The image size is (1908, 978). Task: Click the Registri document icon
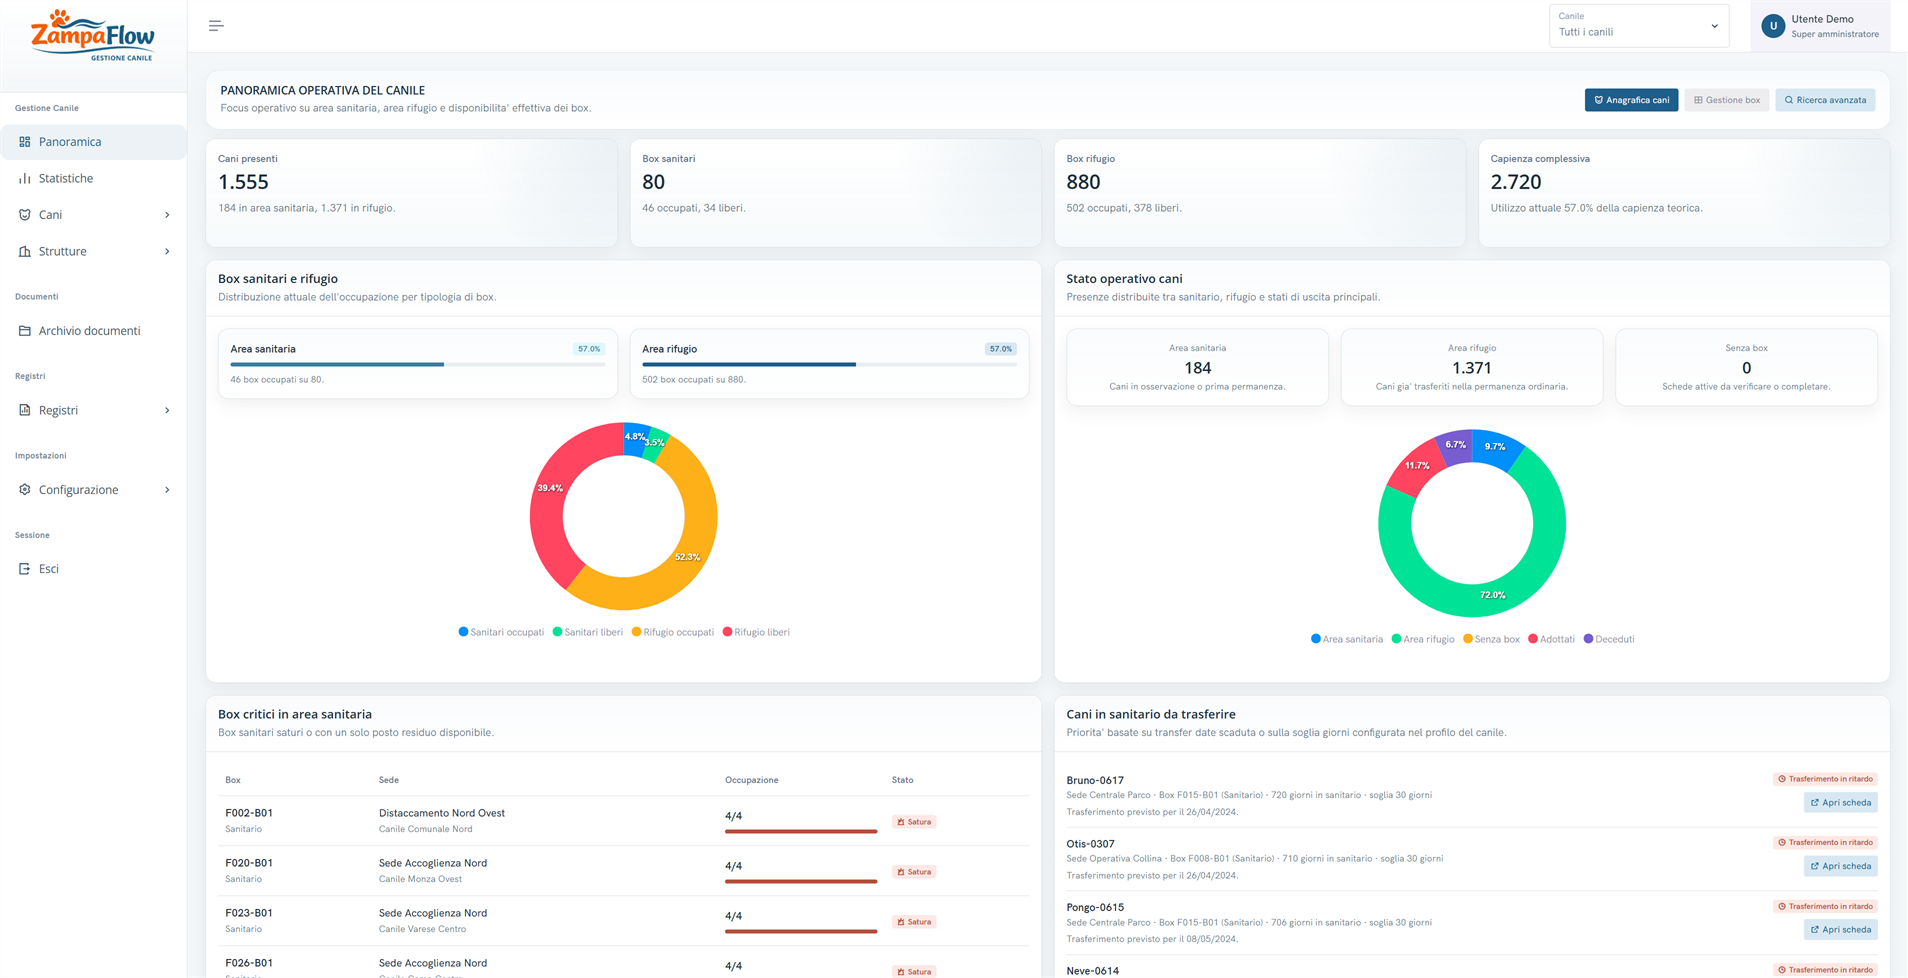point(25,410)
